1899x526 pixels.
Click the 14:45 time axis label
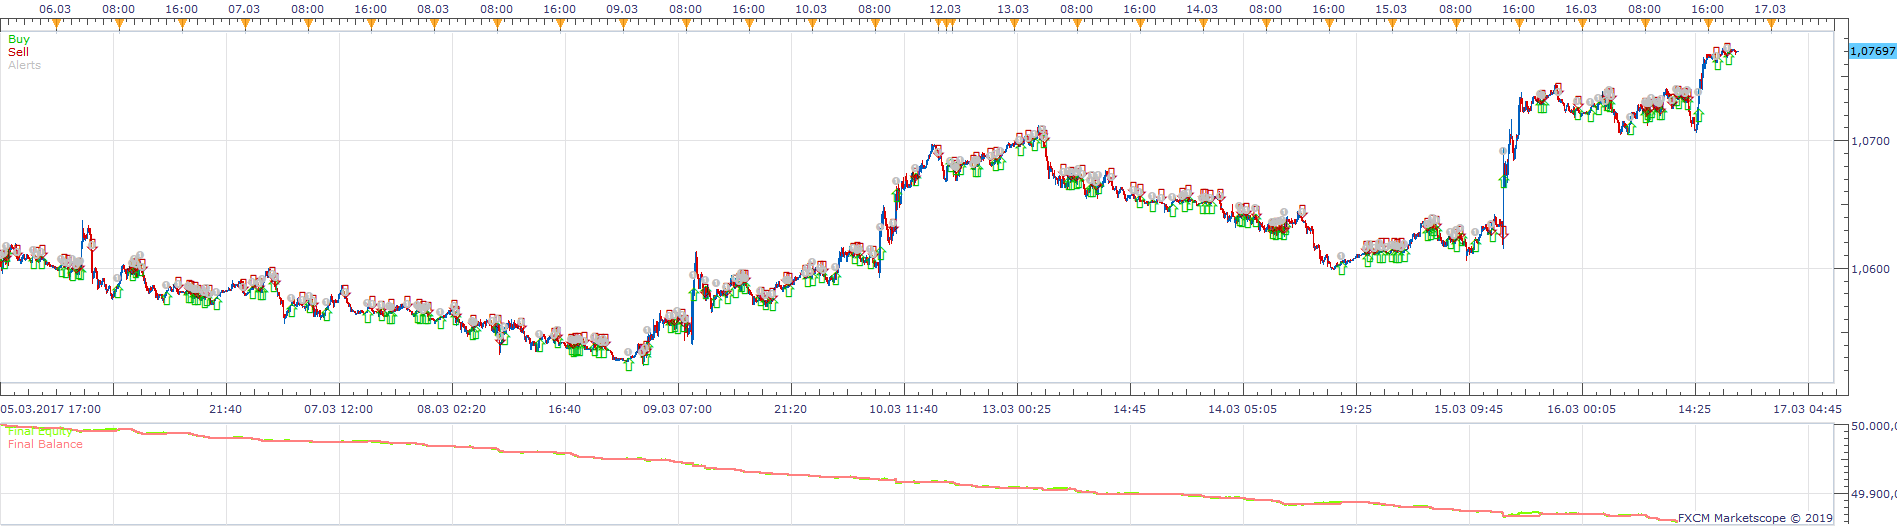point(1130,409)
